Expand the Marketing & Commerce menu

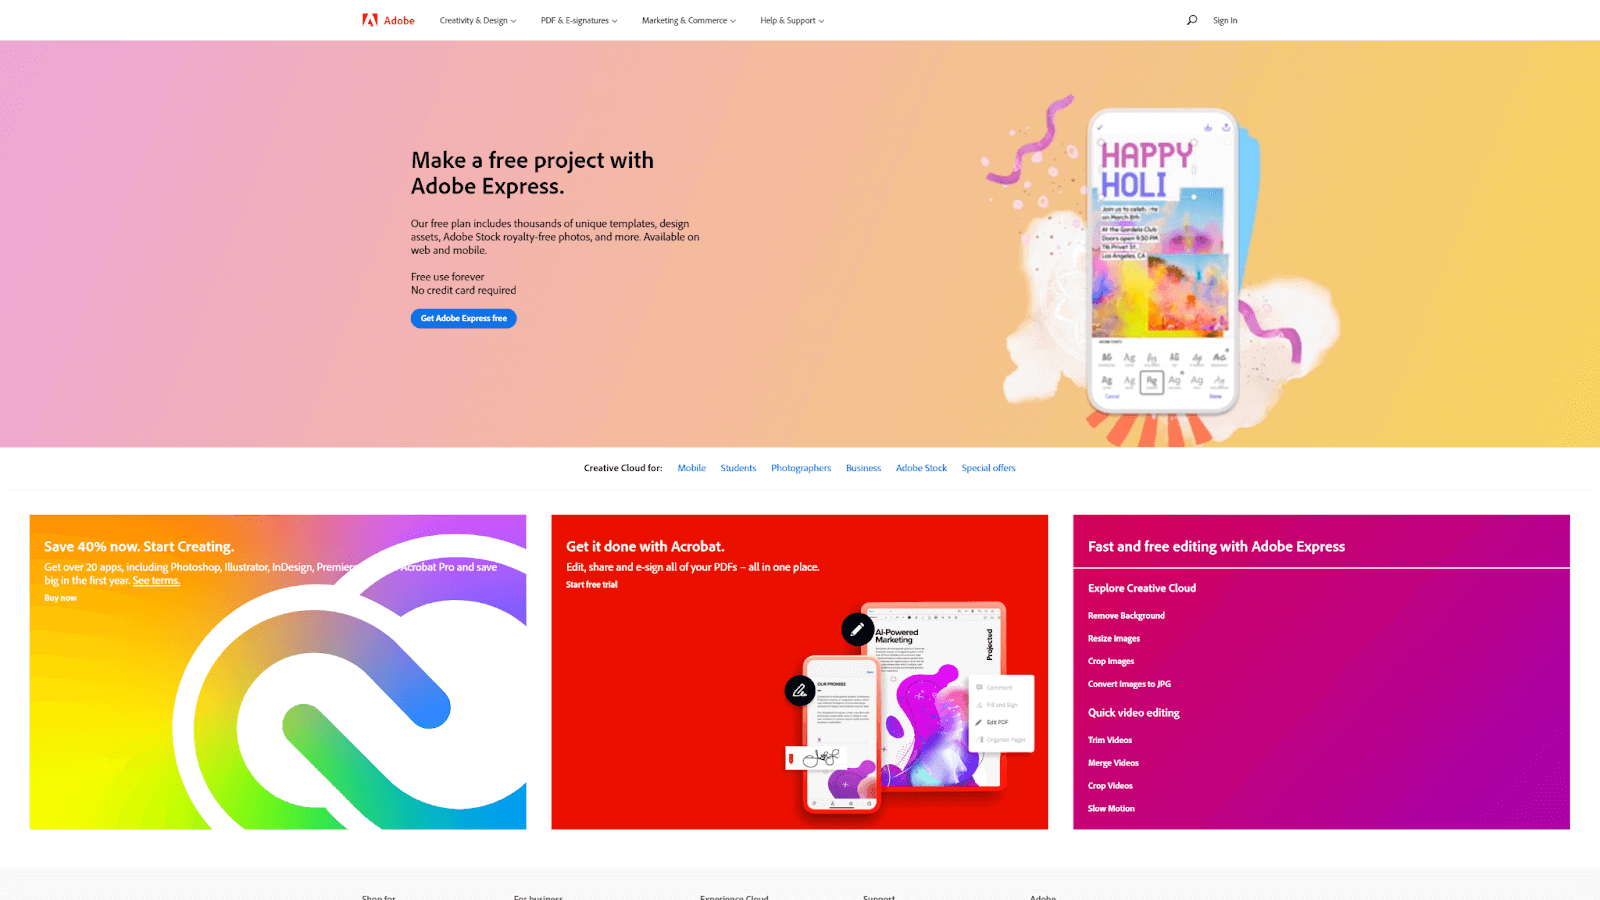point(689,20)
